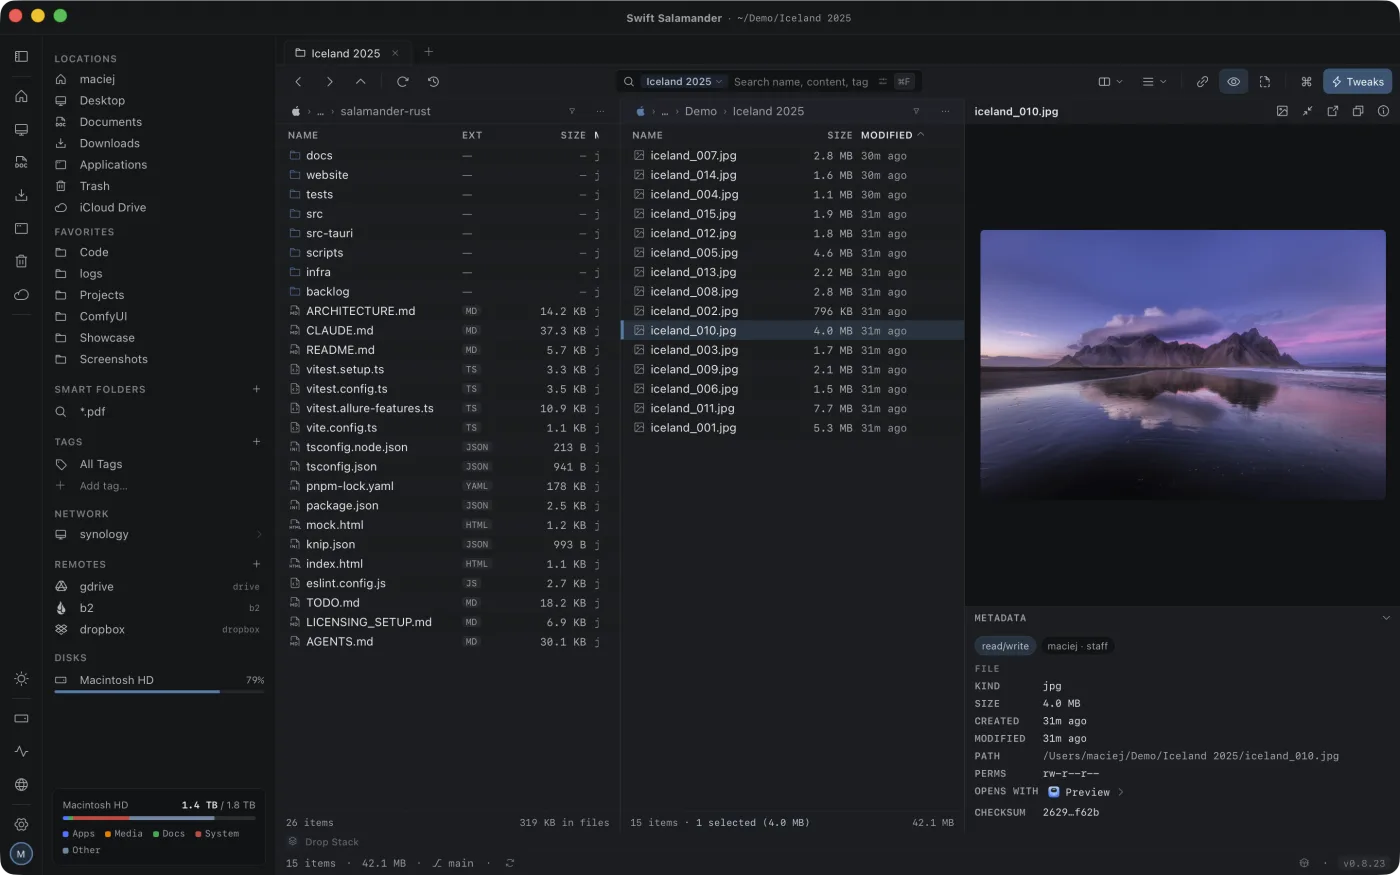Open the navigation history clock icon

(x=433, y=82)
